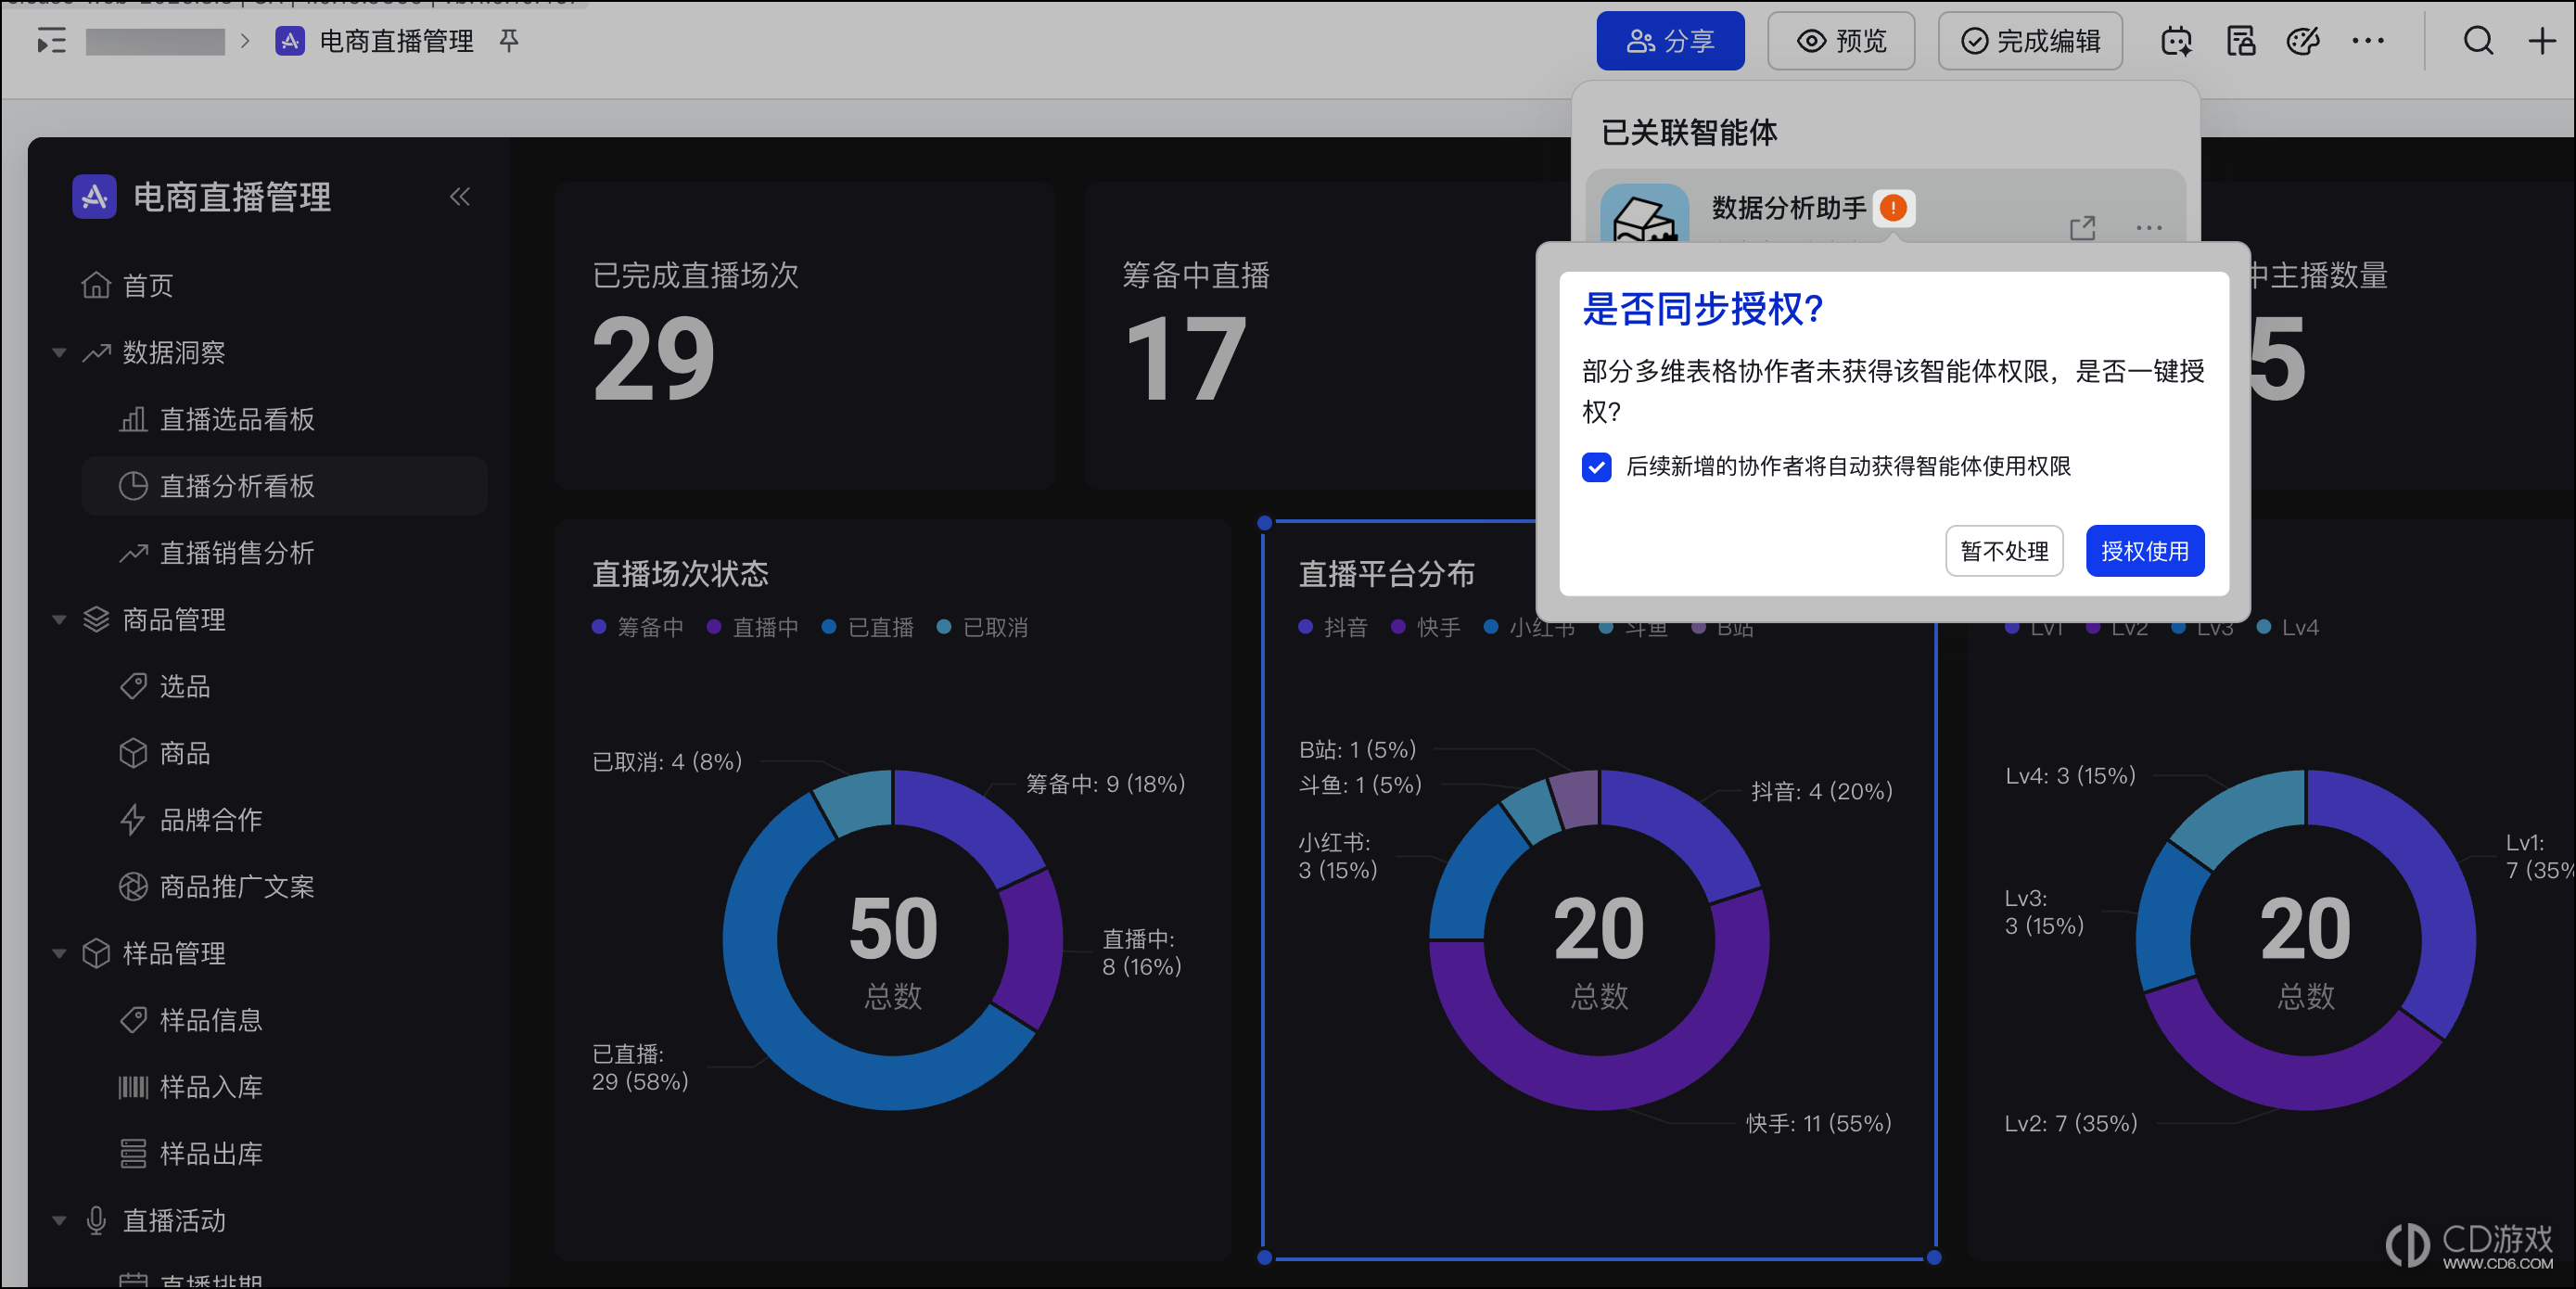Screen dimensions: 2576x1289
Task: Toggle the sidebar outline icon at top left
Action: 51,41
